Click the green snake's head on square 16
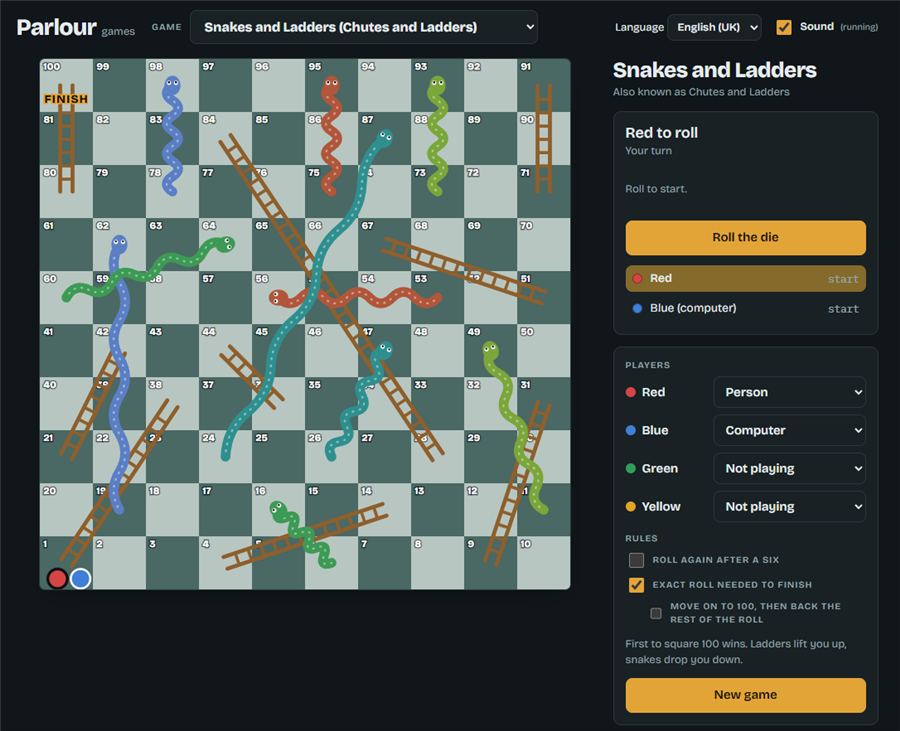Image resolution: width=900 pixels, height=731 pixels. (x=278, y=509)
